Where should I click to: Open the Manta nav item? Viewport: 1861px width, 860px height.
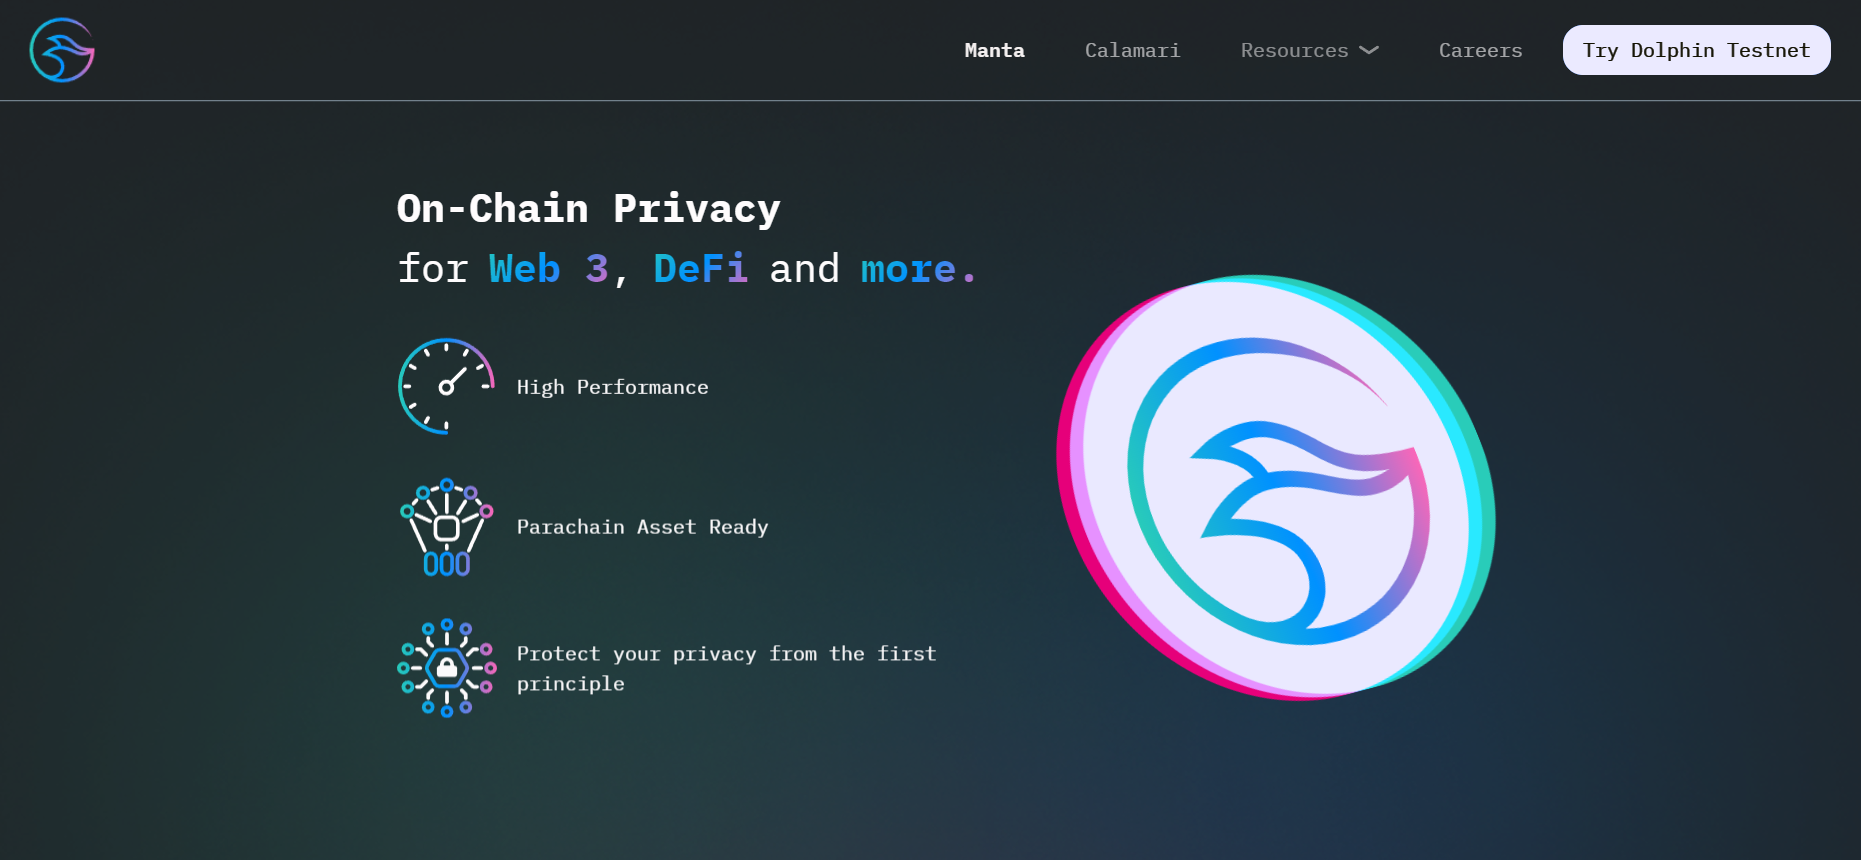994,50
